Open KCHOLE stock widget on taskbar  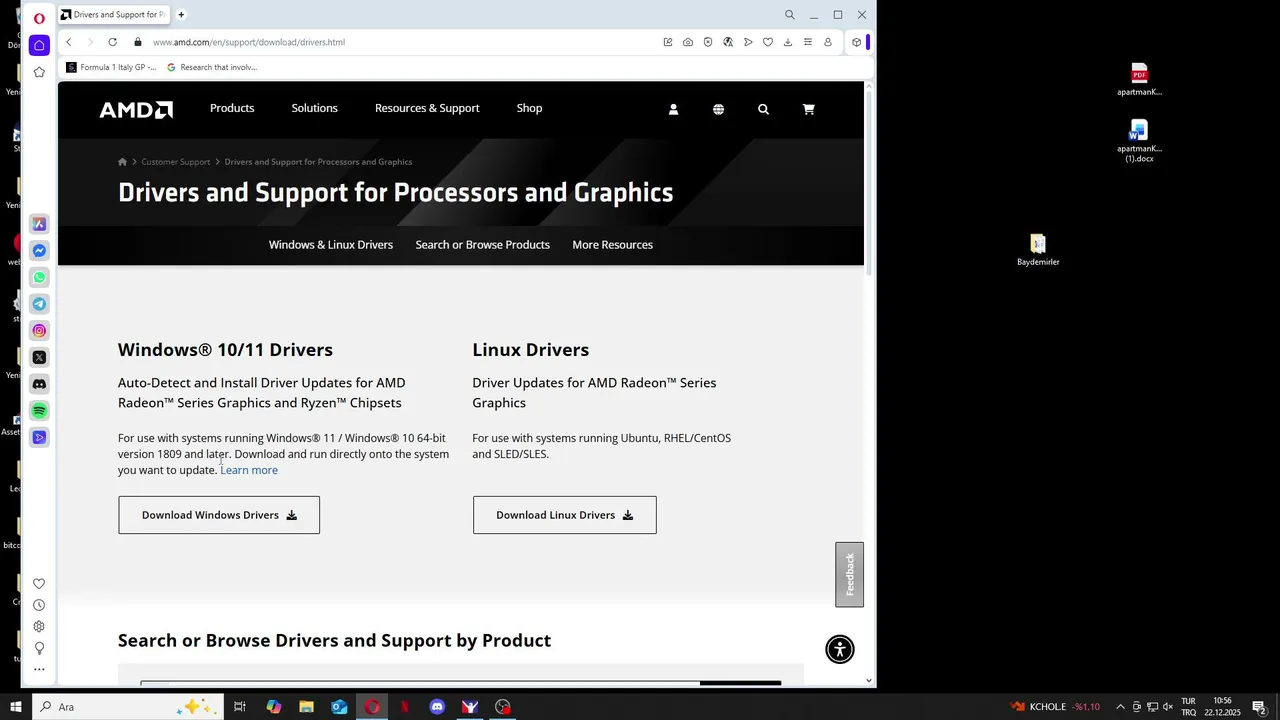tap(1056, 707)
